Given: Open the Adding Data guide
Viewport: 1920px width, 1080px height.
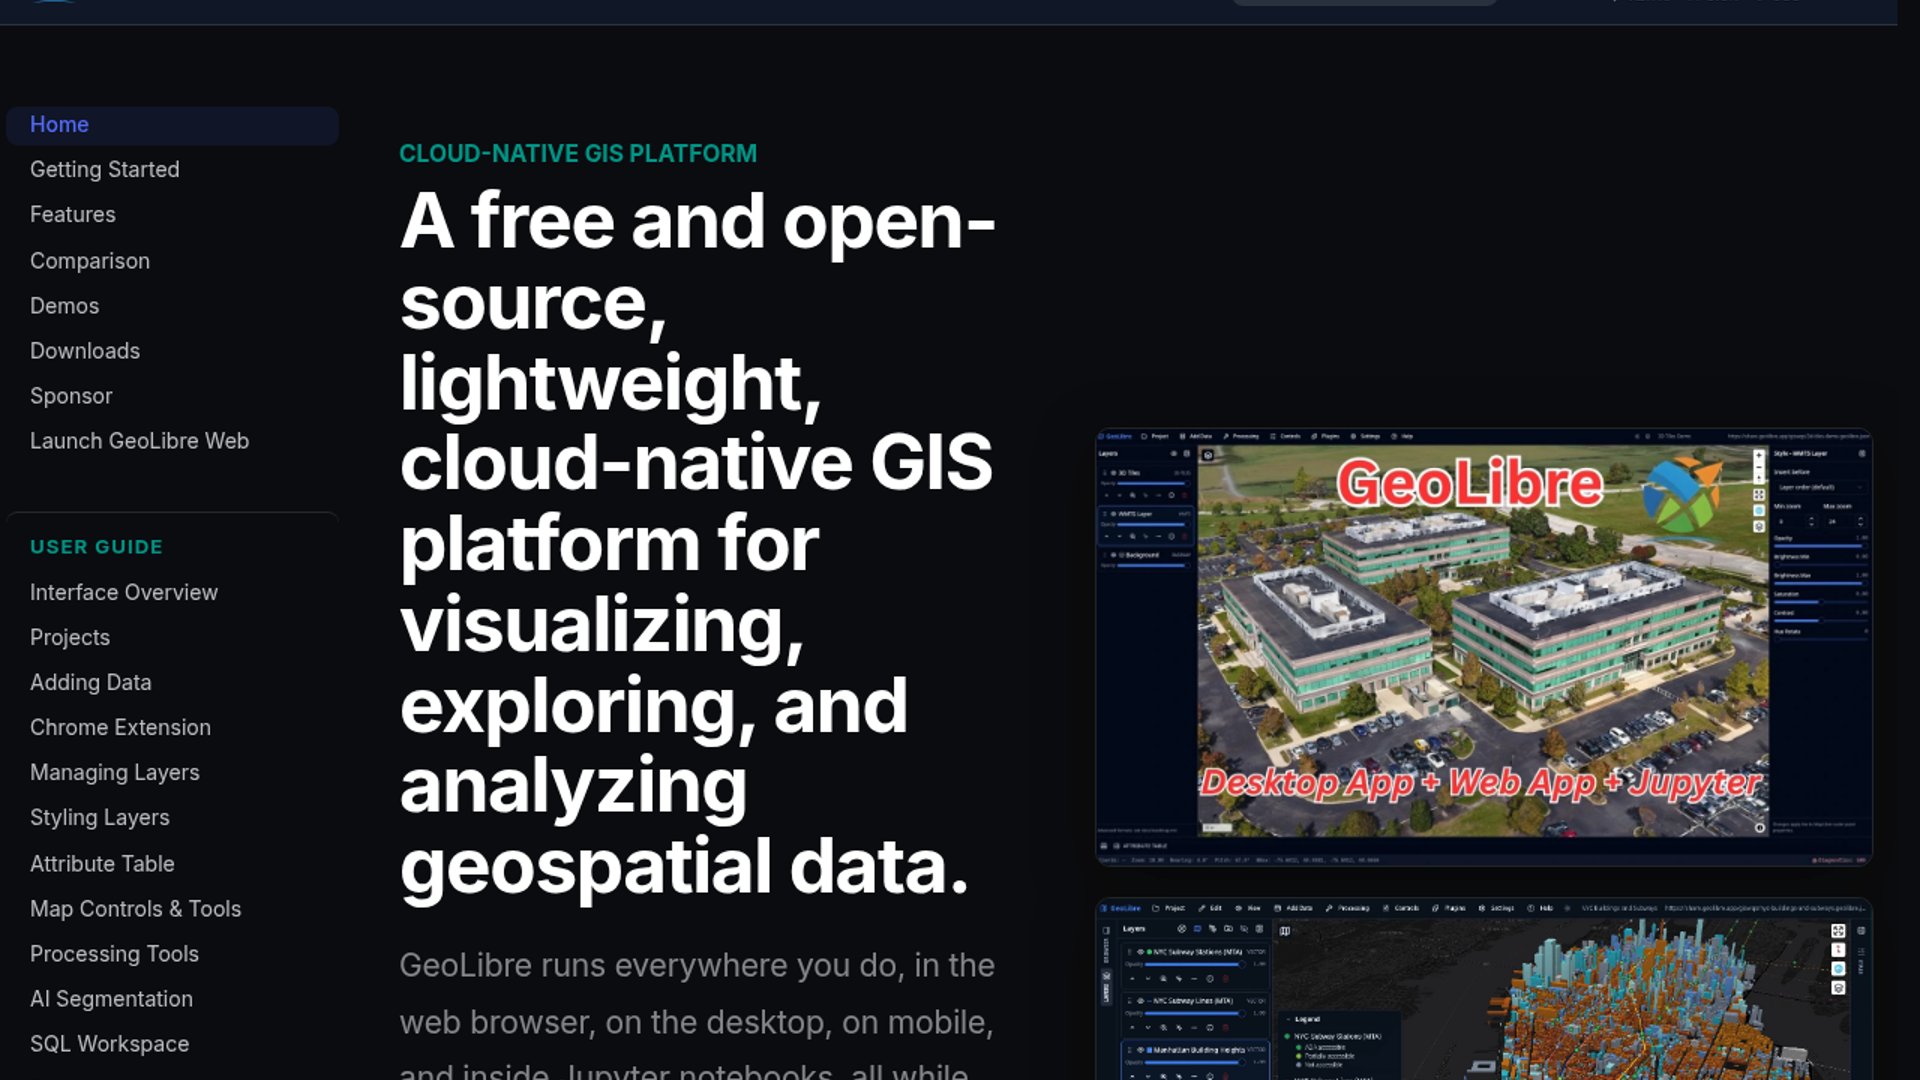Looking at the screenshot, I should point(91,683).
